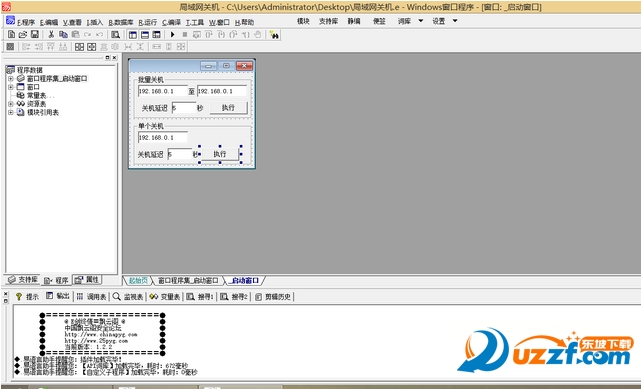Run the program with the play icon
The image size is (641, 389).
[173, 35]
